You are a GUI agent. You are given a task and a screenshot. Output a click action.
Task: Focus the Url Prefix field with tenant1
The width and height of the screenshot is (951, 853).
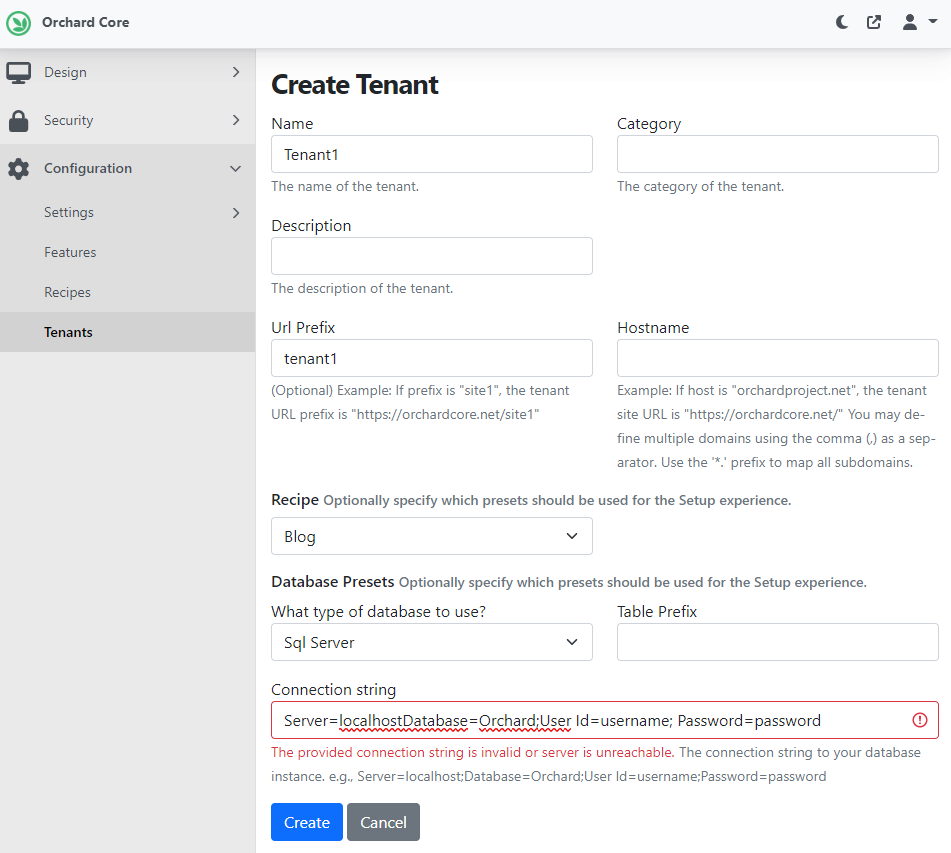pos(432,358)
